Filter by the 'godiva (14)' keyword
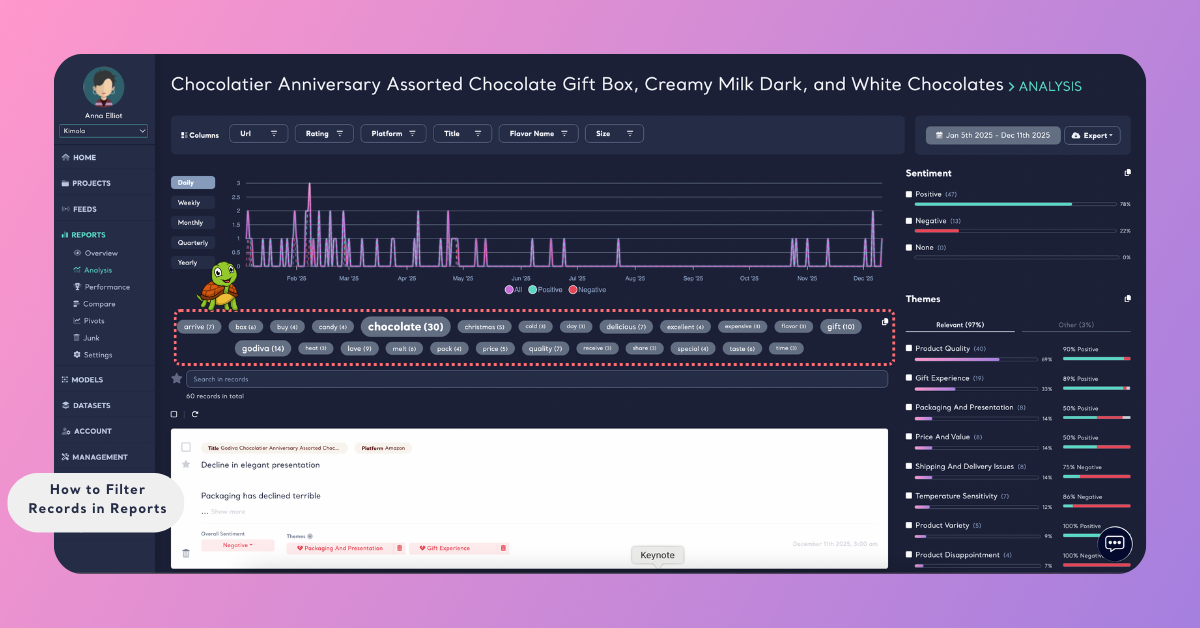This screenshot has width=1200, height=628. pyautogui.click(x=265, y=348)
